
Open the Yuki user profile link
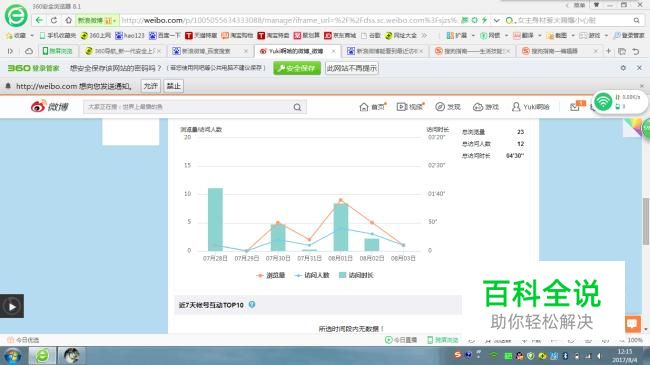tap(531, 107)
